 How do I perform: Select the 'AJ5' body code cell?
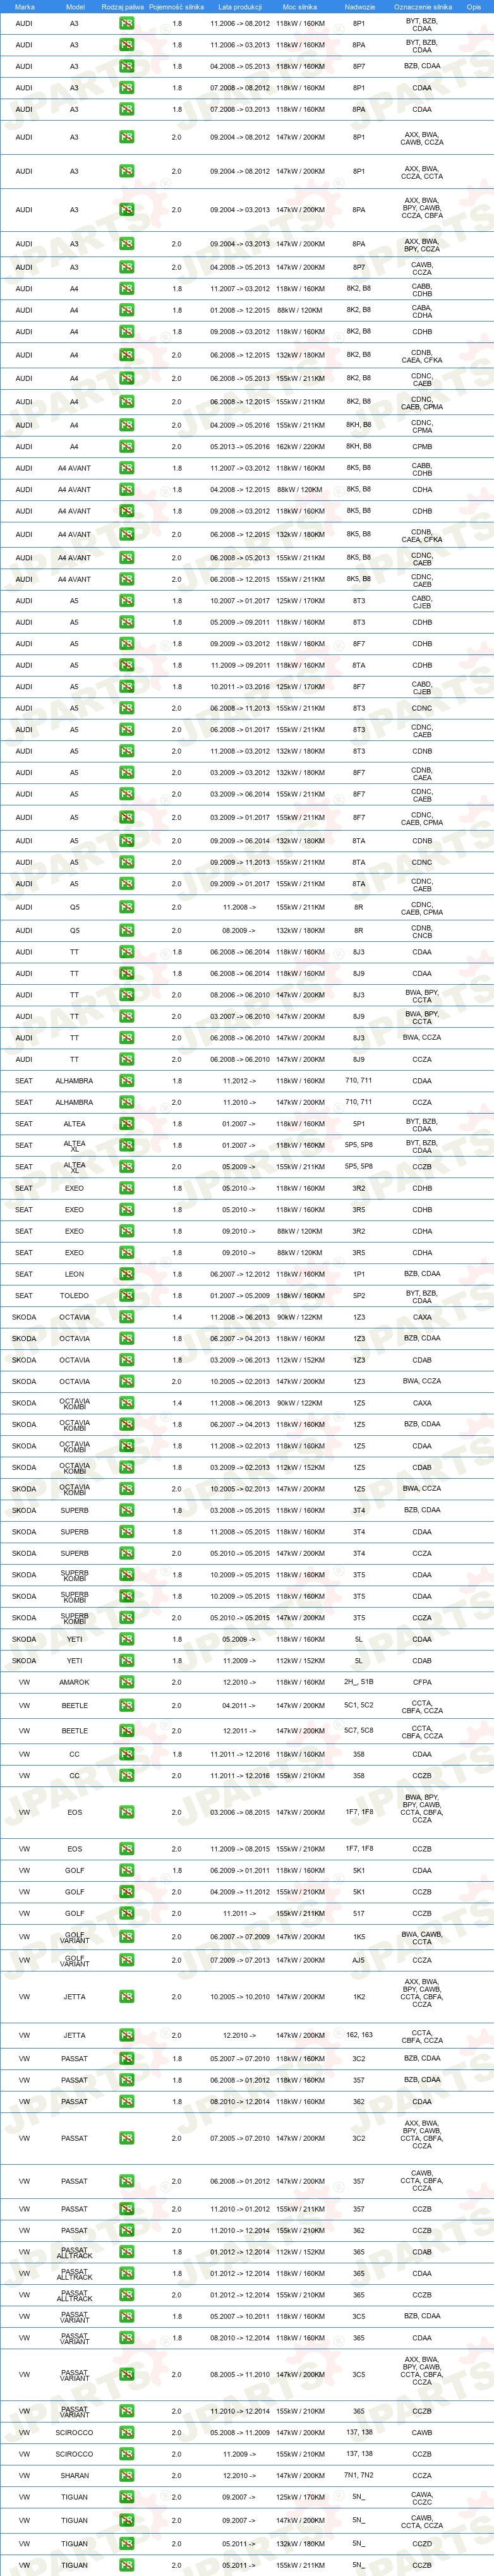[359, 1960]
